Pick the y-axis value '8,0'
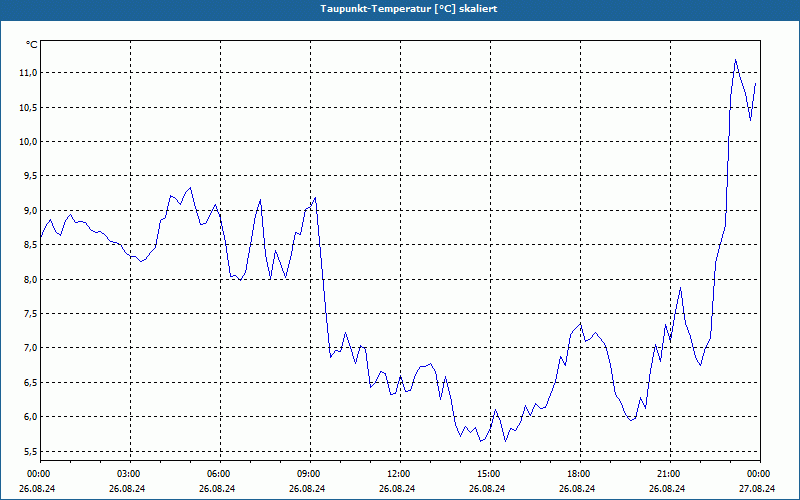Image resolution: width=800 pixels, height=500 pixels. click(31, 280)
